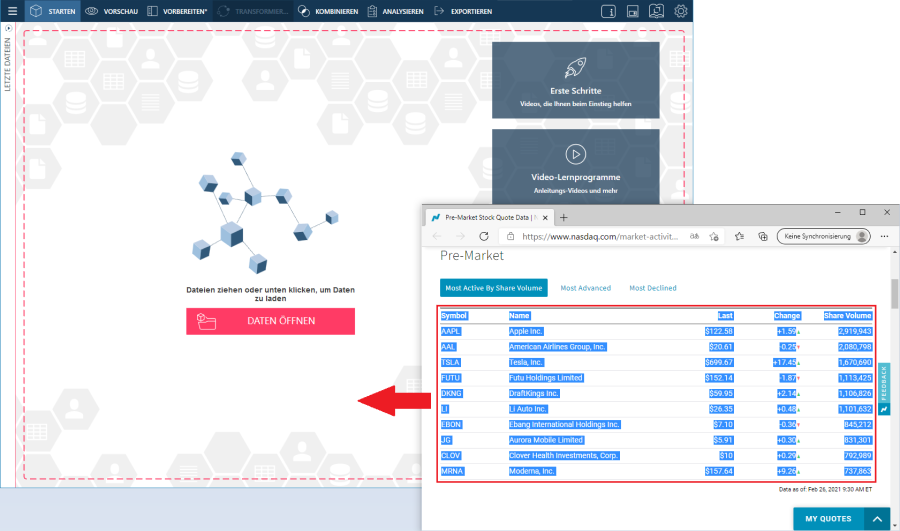
Task: Go to the Exportieren tab
Action: point(463,11)
